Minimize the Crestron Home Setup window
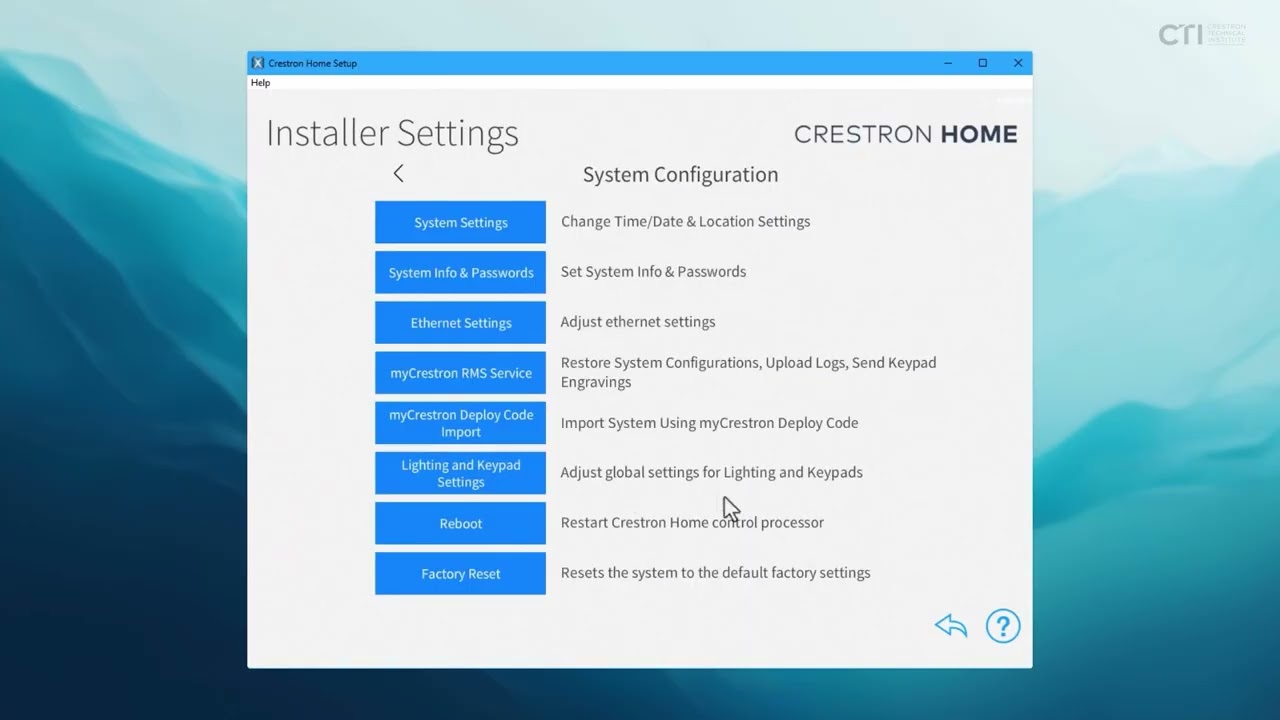Viewport: 1280px width, 720px height. click(x=948, y=63)
